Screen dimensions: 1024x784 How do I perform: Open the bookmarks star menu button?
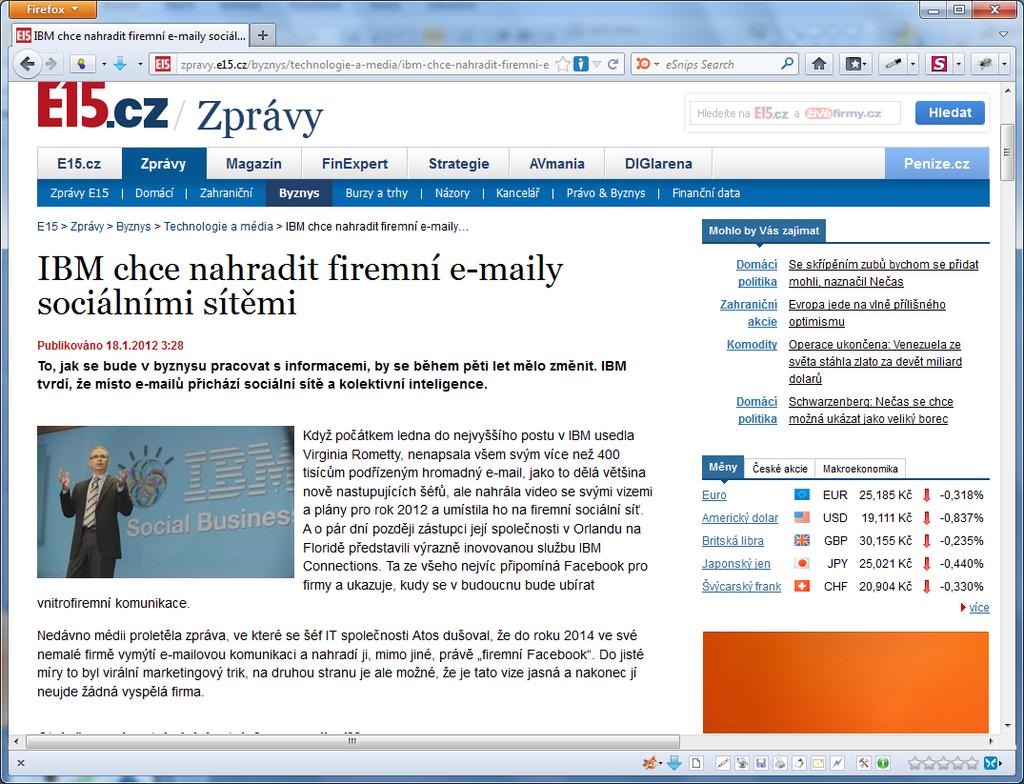855,64
